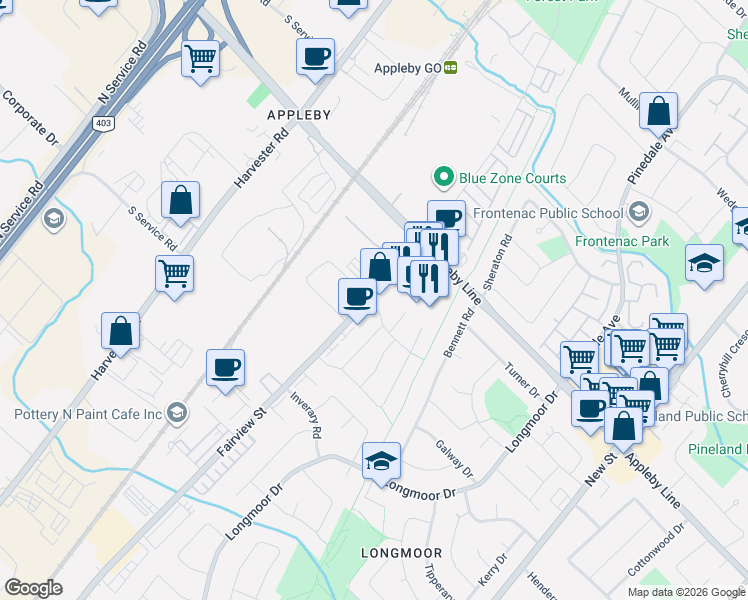This screenshot has height=600, width=748.
Task: Select the coffee cup marker below Blue Zone Courts
Action: (448, 217)
